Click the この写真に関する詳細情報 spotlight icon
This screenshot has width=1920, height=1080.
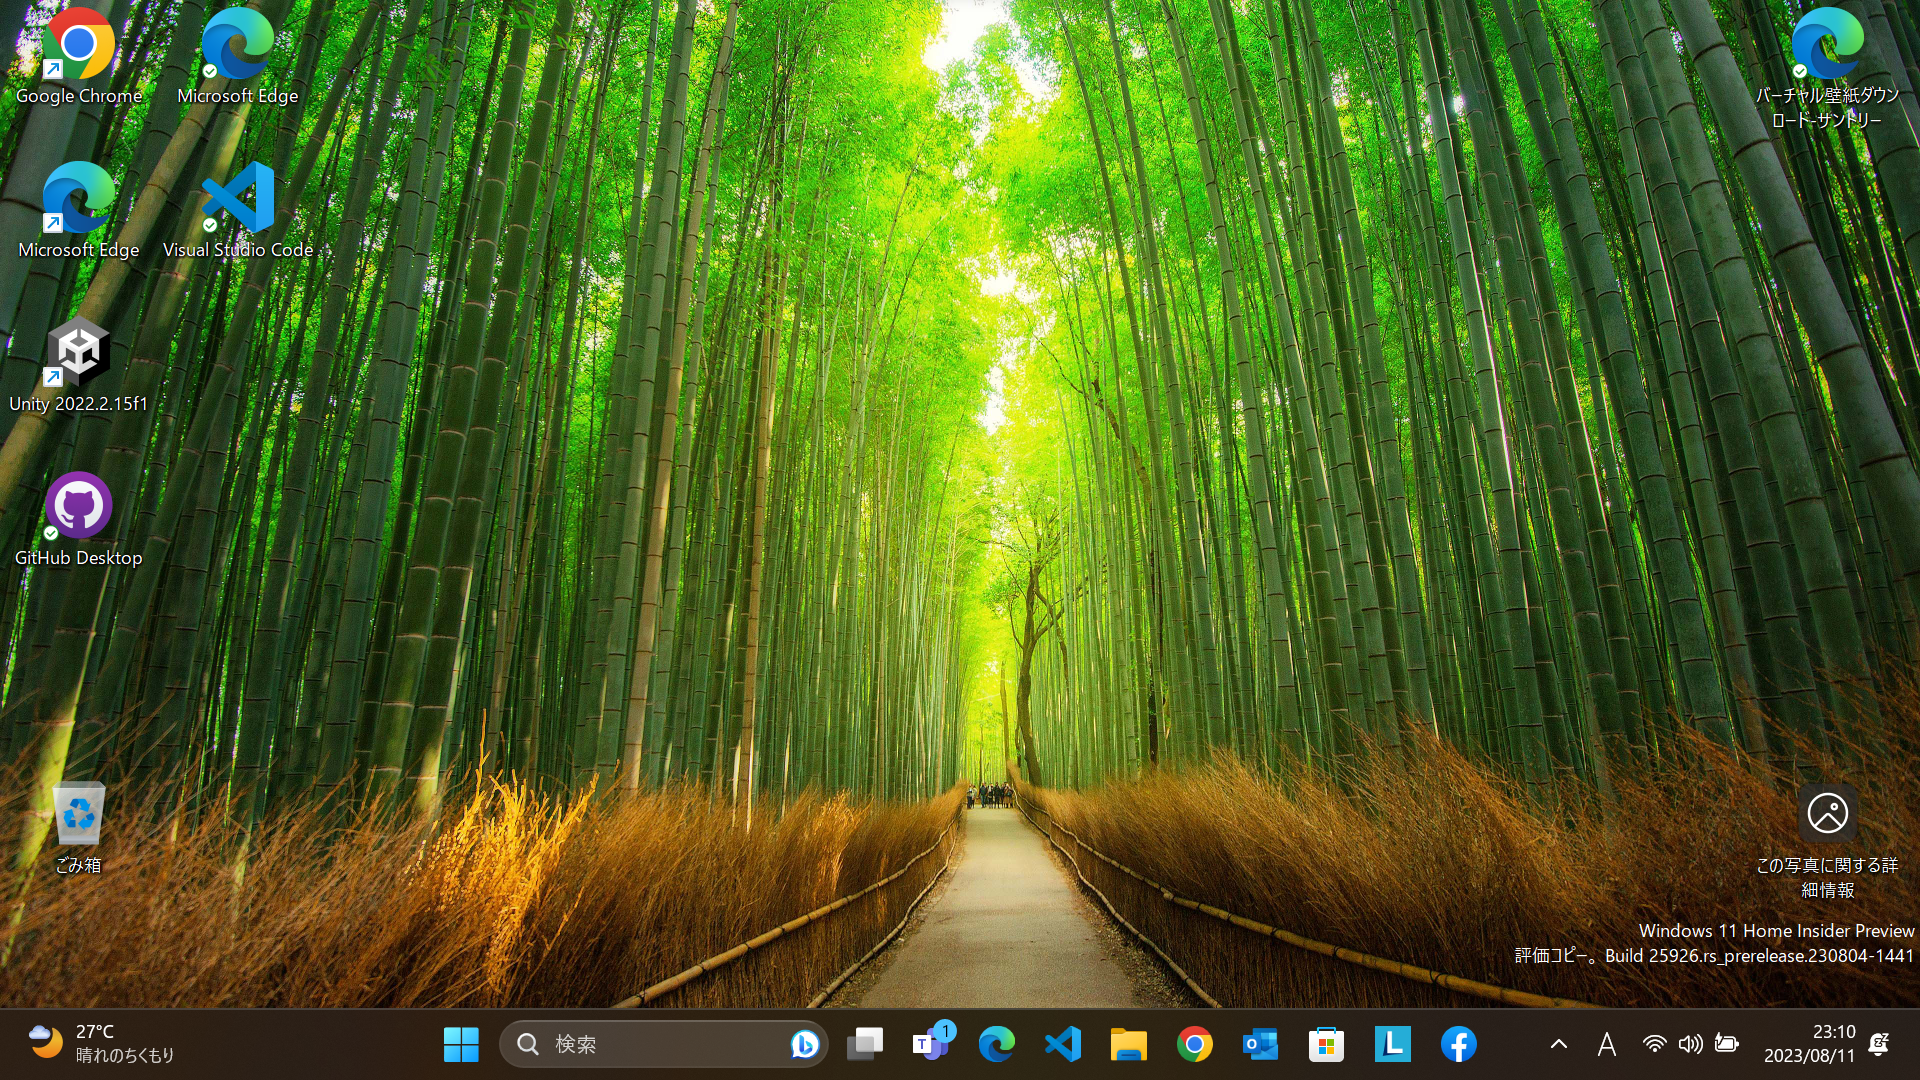1827,840
